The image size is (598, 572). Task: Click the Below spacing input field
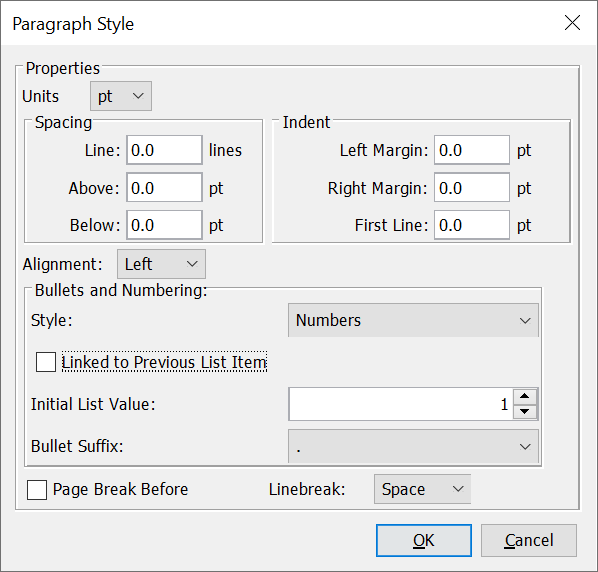click(x=164, y=225)
